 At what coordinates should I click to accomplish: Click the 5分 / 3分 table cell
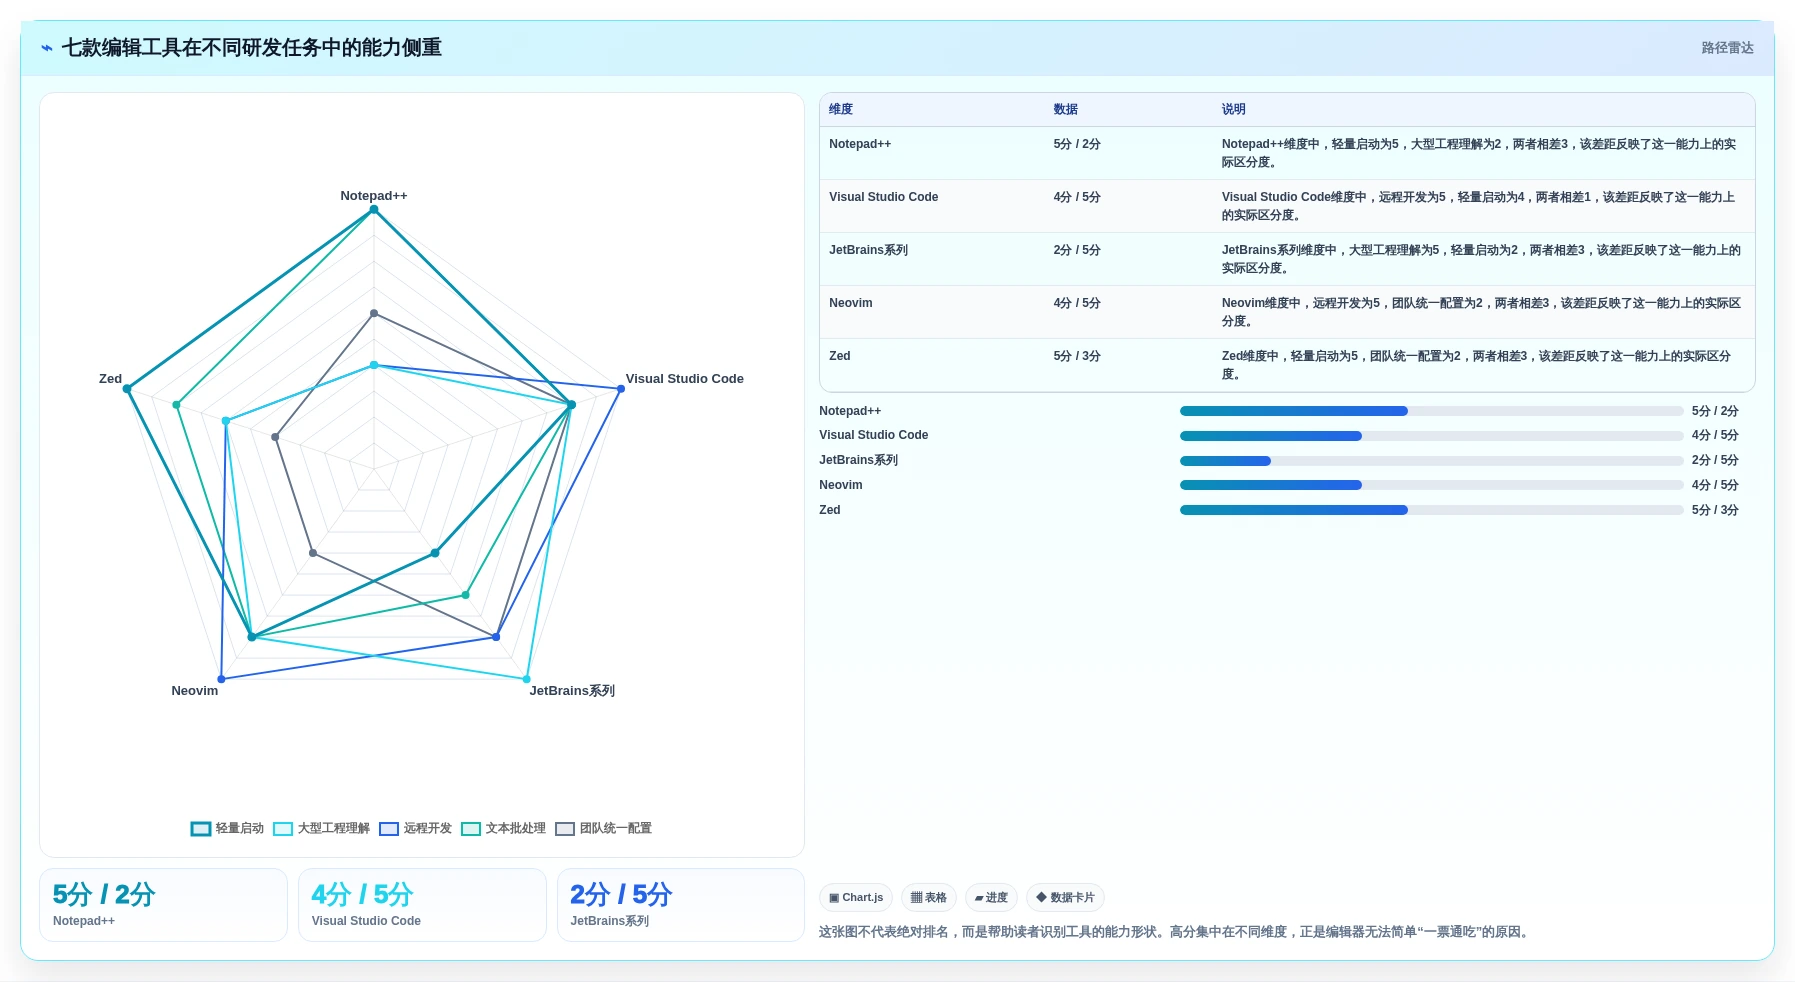click(1077, 356)
